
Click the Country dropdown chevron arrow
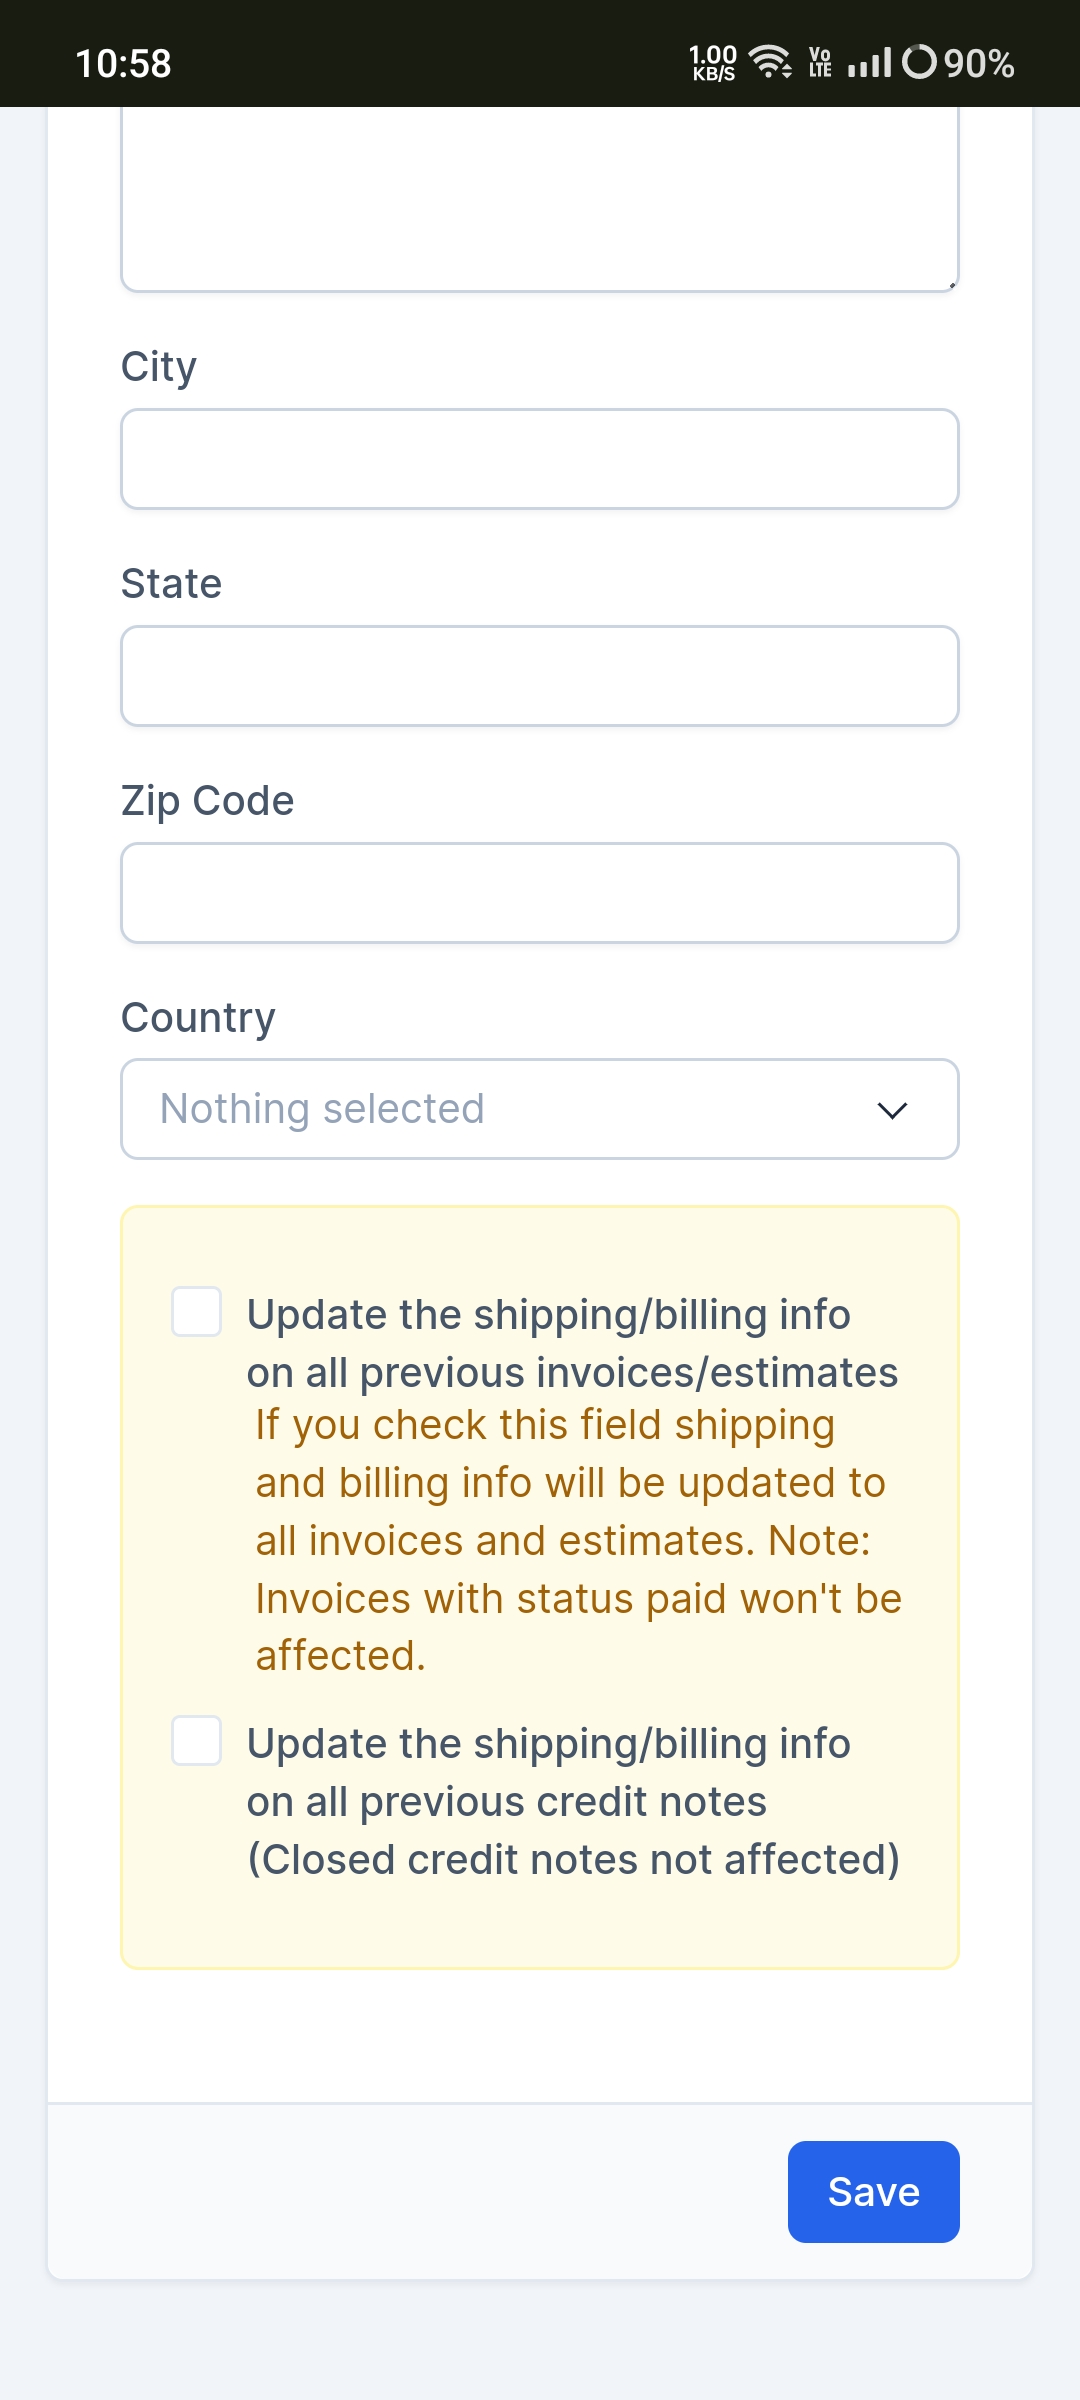[891, 1110]
